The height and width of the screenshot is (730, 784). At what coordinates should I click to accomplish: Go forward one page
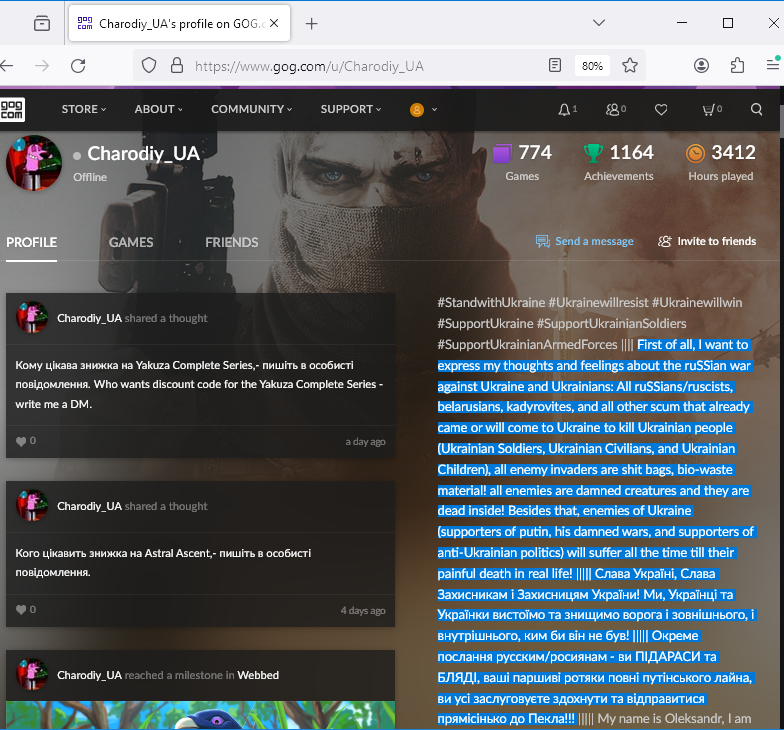pyautogui.click(x=42, y=66)
